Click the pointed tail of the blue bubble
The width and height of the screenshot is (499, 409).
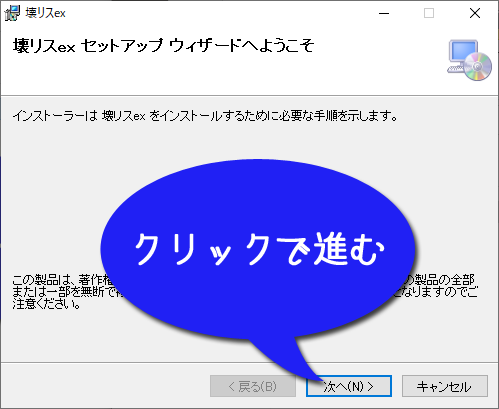point(293,360)
